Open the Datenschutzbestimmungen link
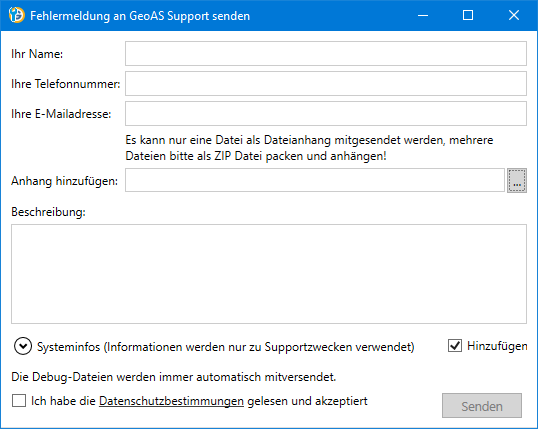The height and width of the screenshot is (429, 538). tap(171, 401)
